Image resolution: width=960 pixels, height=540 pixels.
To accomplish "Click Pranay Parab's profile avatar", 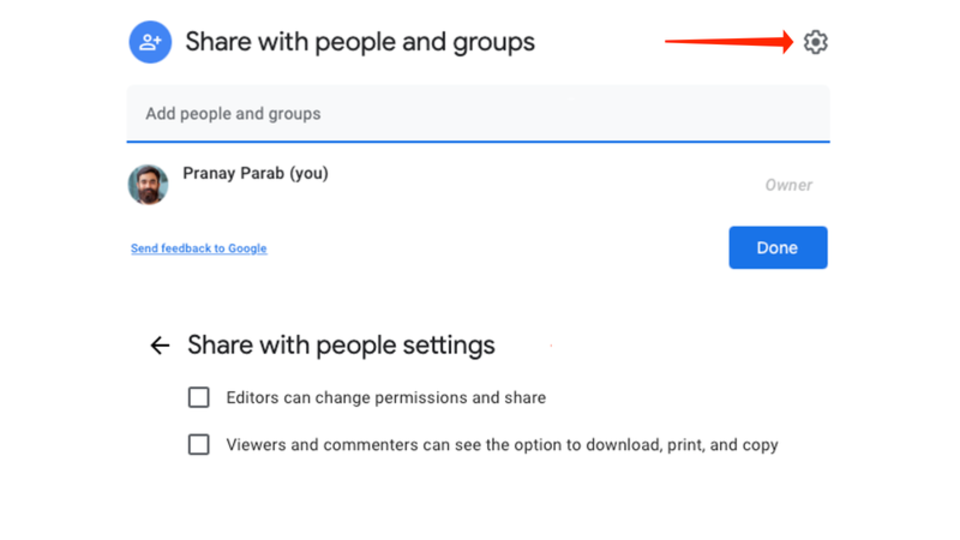I will pyautogui.click(x=148, y=184).
